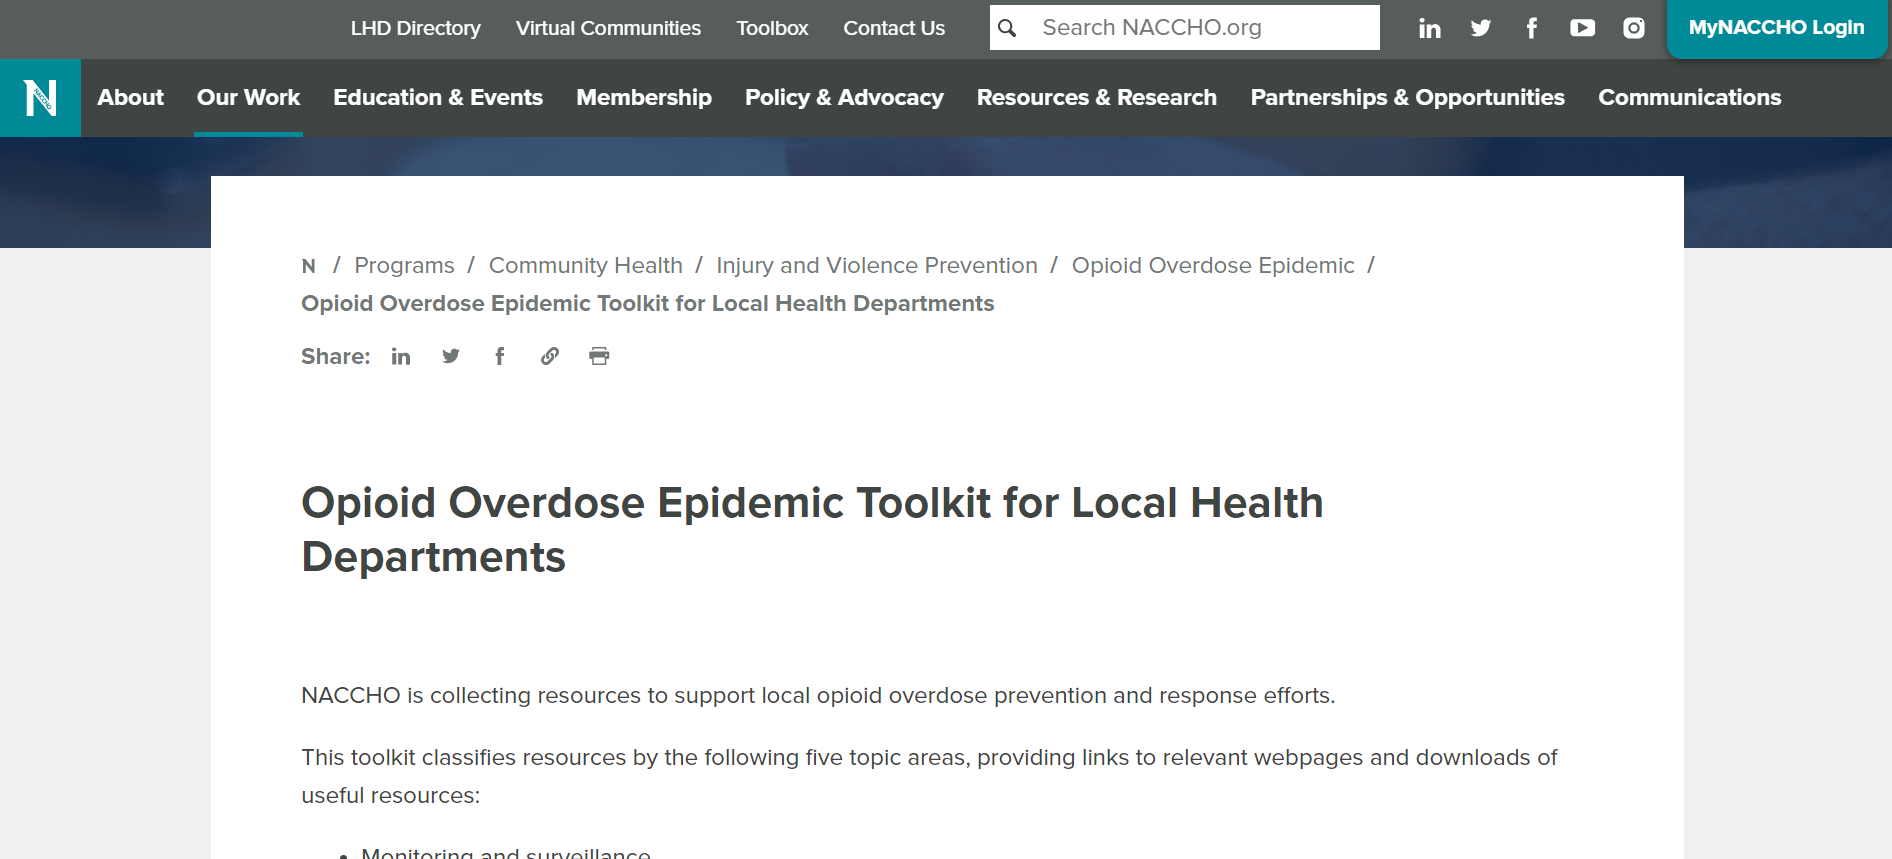Open the Our Work menu
Image resolution: width=1892 pixels, height=859 pixels.
click(248, 98)
